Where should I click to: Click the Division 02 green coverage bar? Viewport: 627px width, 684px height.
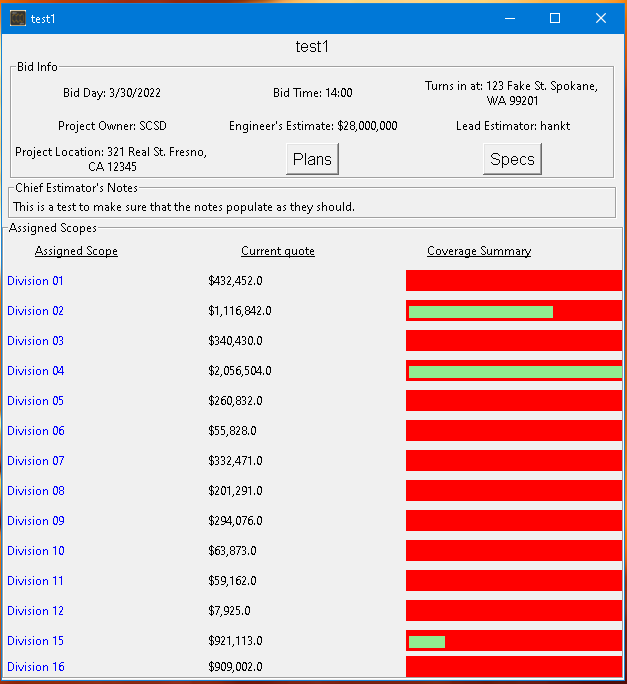[481, 312]
